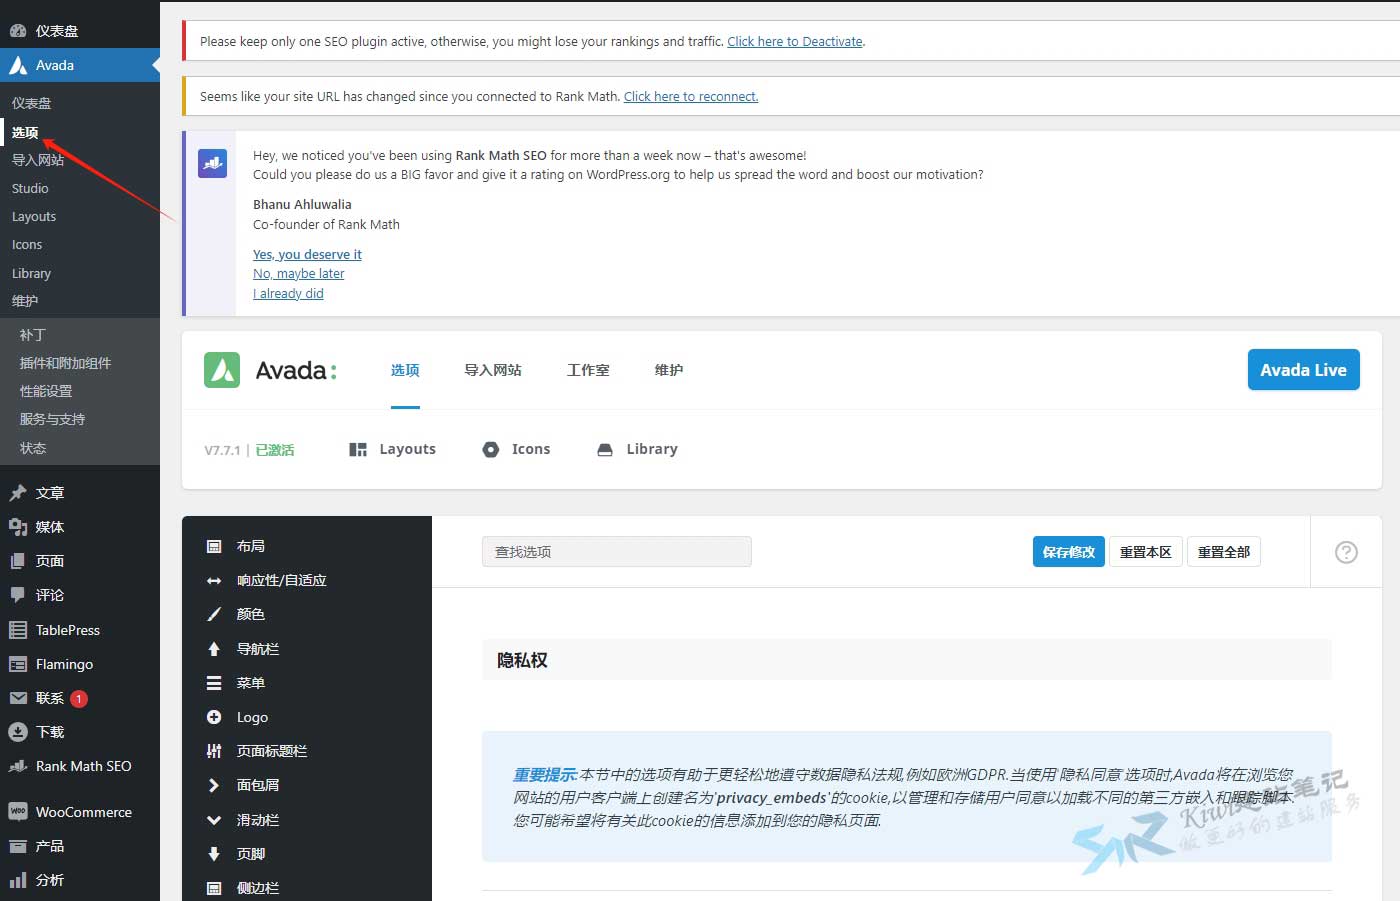1400x901 pixels.
Task: Open WooCommerce from admin sidebar
Action: [x=84, y=811]
